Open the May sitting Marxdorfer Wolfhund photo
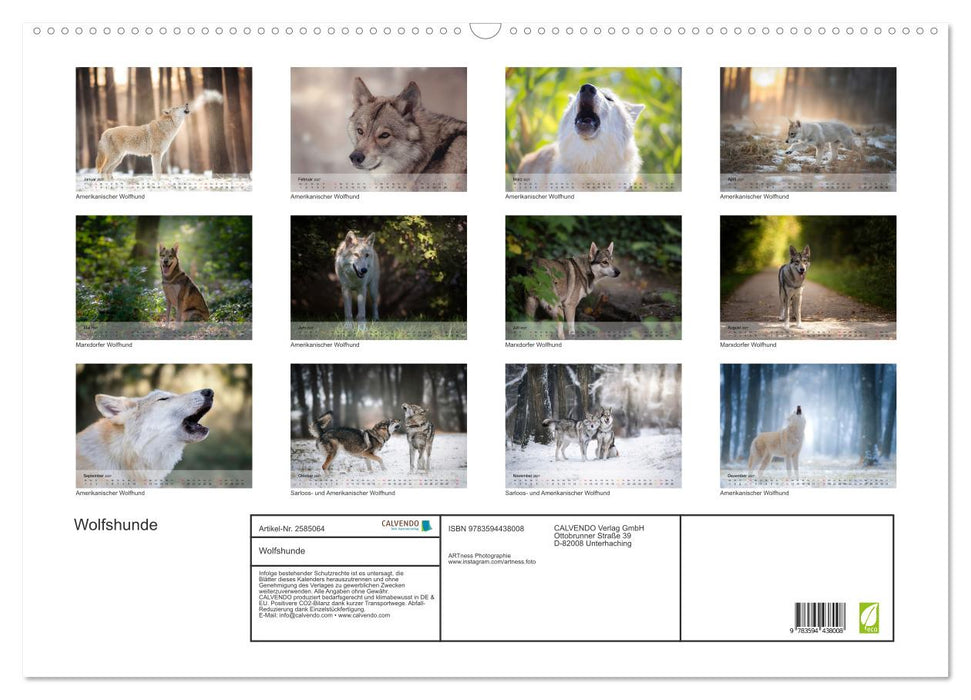The width and height of the screenshot is (971, 700). click(x=163, y=277)
